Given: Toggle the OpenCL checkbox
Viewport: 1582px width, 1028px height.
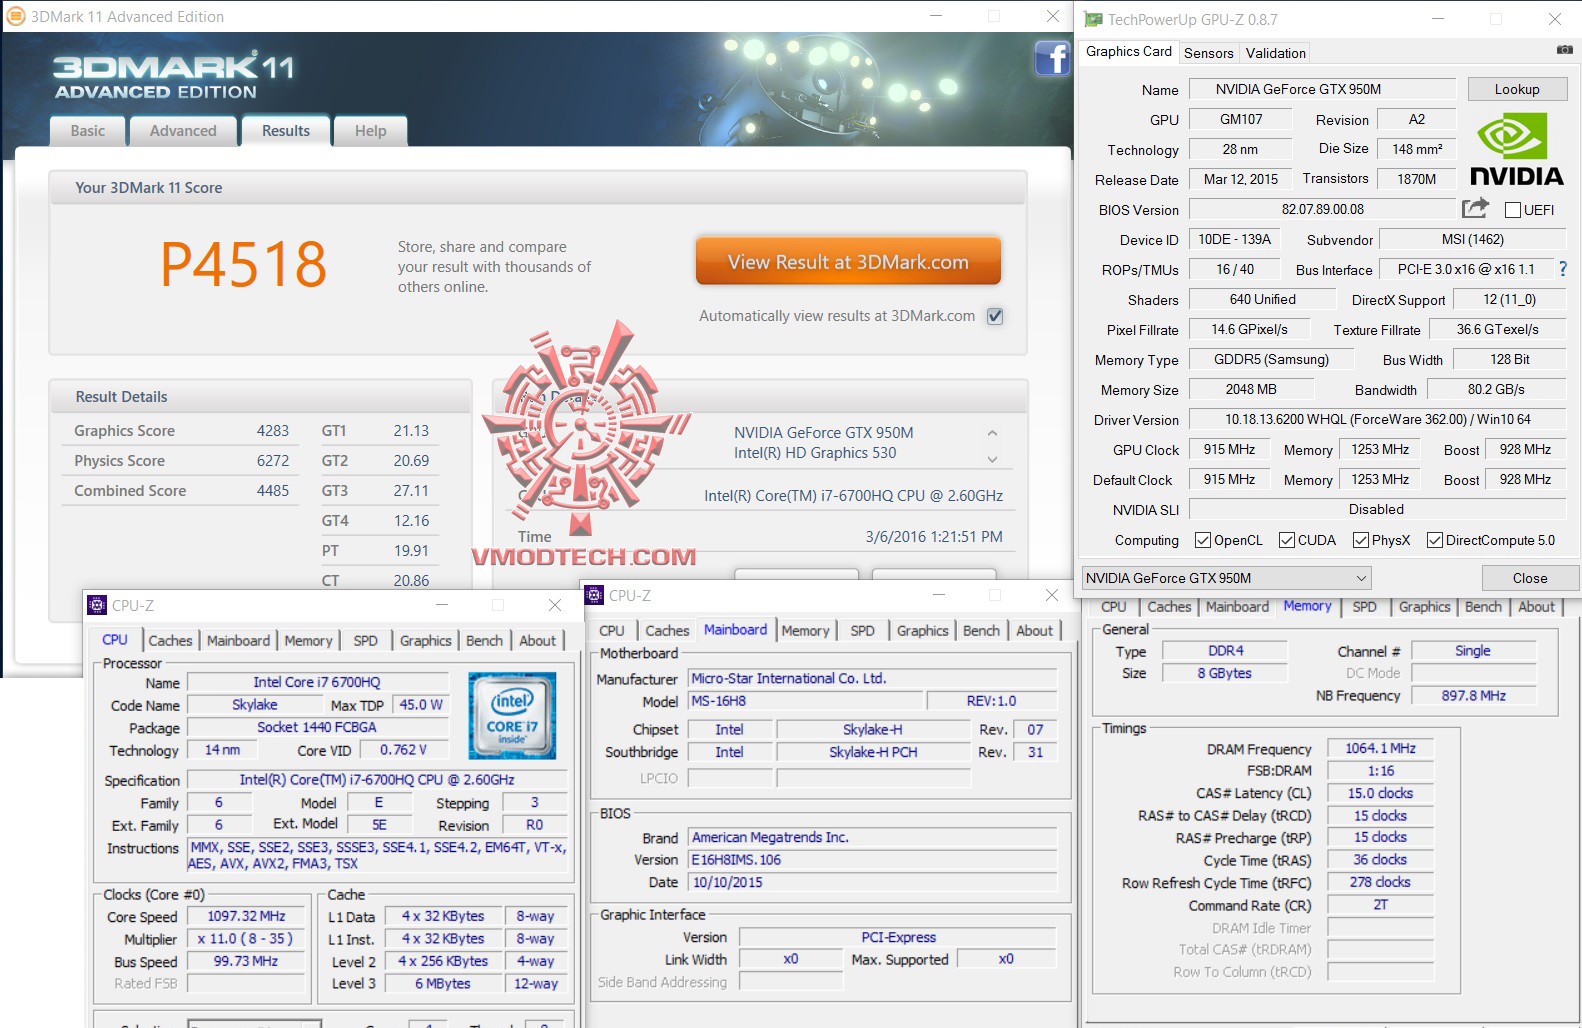Looking at the screenshot, I should click(1203, 540).
